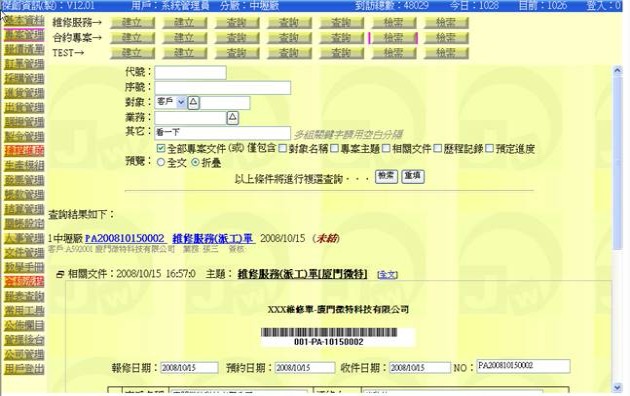The image size is (630, 396).
Task: Open the lookup triangle beside 業務 field
Action: click(x=233, y=118)
